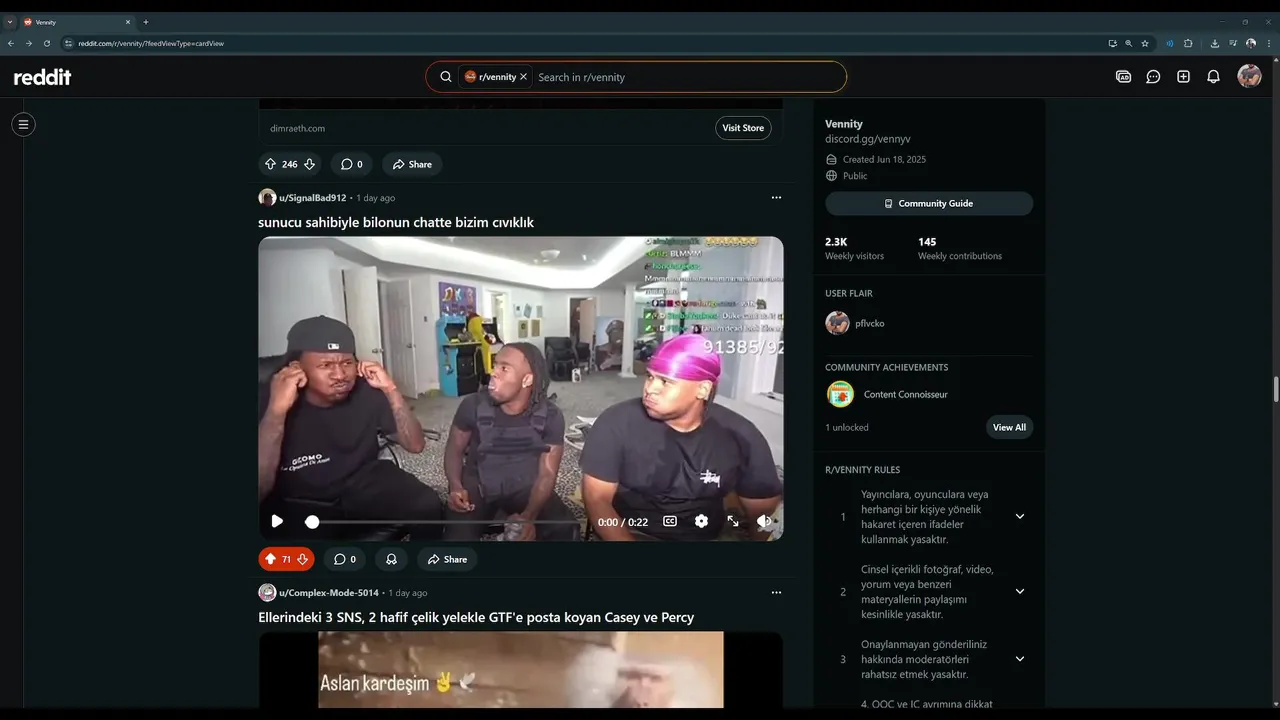The image size is (1280, 720).
Task: Click the page vertical scrollbar
Action: coord(1275,388)
